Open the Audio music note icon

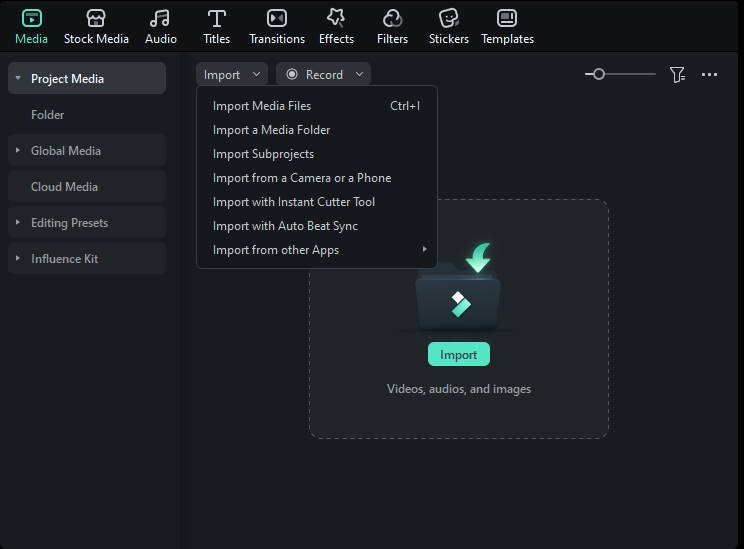point(160,19)
